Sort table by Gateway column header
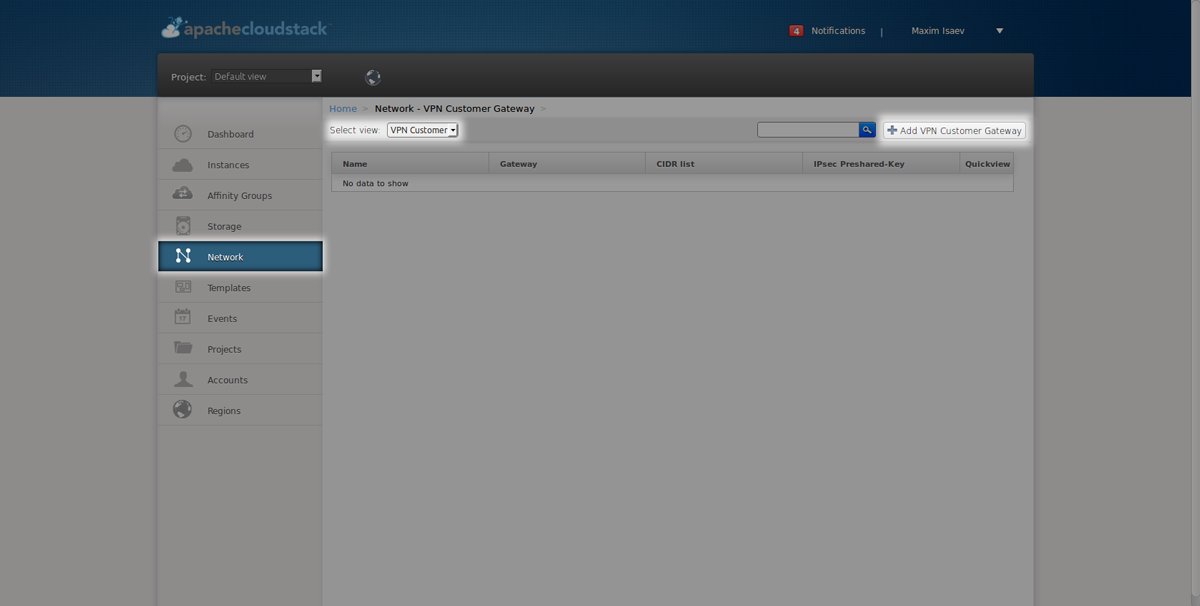 coord(567,163)
